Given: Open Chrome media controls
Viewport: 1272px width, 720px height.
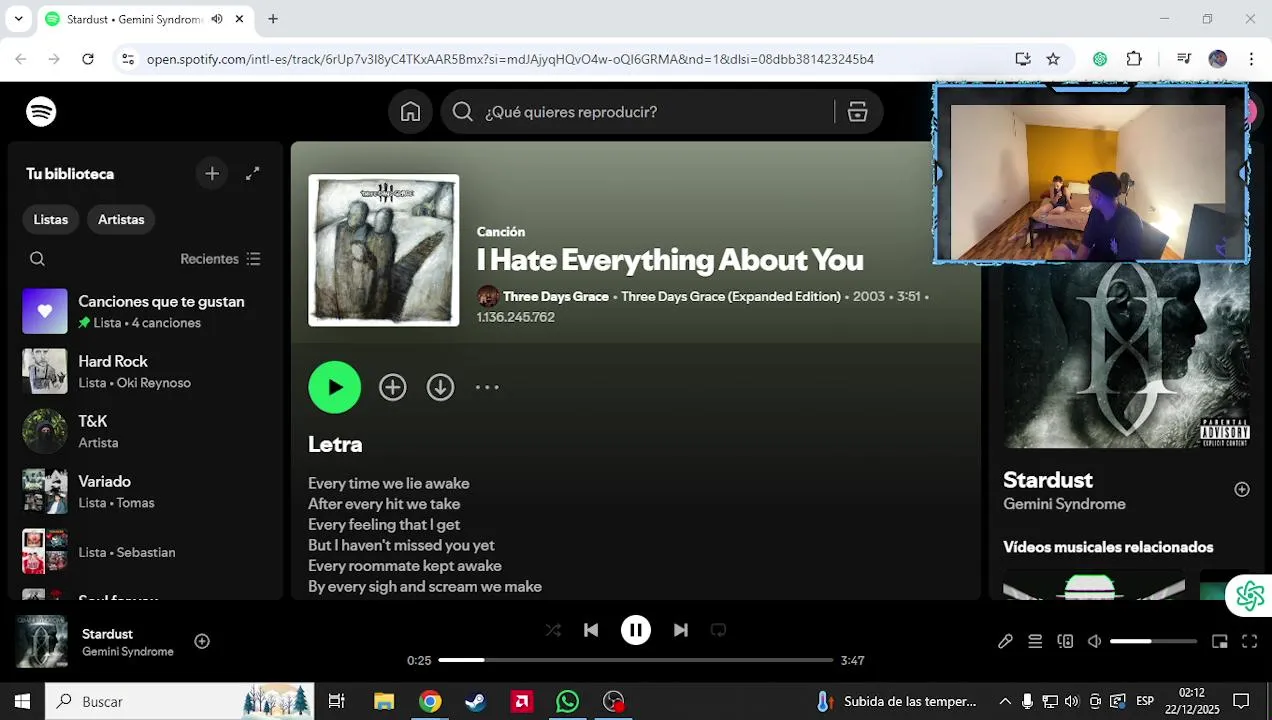Looking at the screenshot, I should [1183, 59].
